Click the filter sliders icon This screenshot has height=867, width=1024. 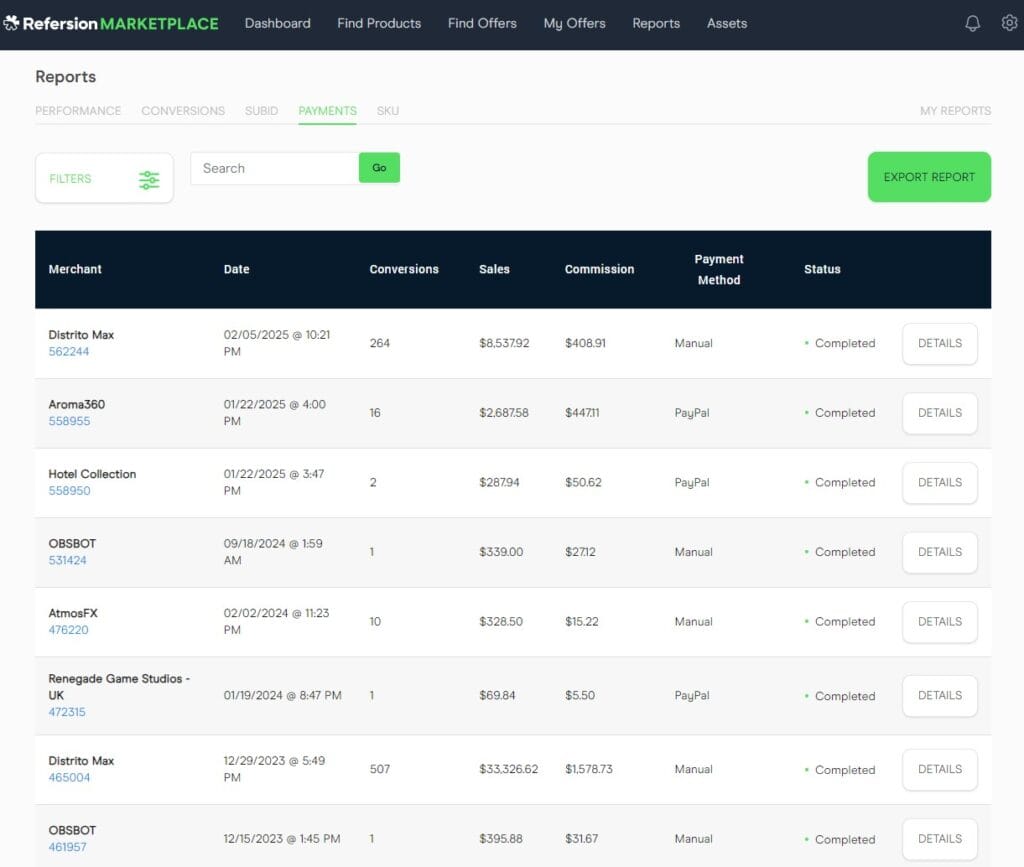(149, 180)
